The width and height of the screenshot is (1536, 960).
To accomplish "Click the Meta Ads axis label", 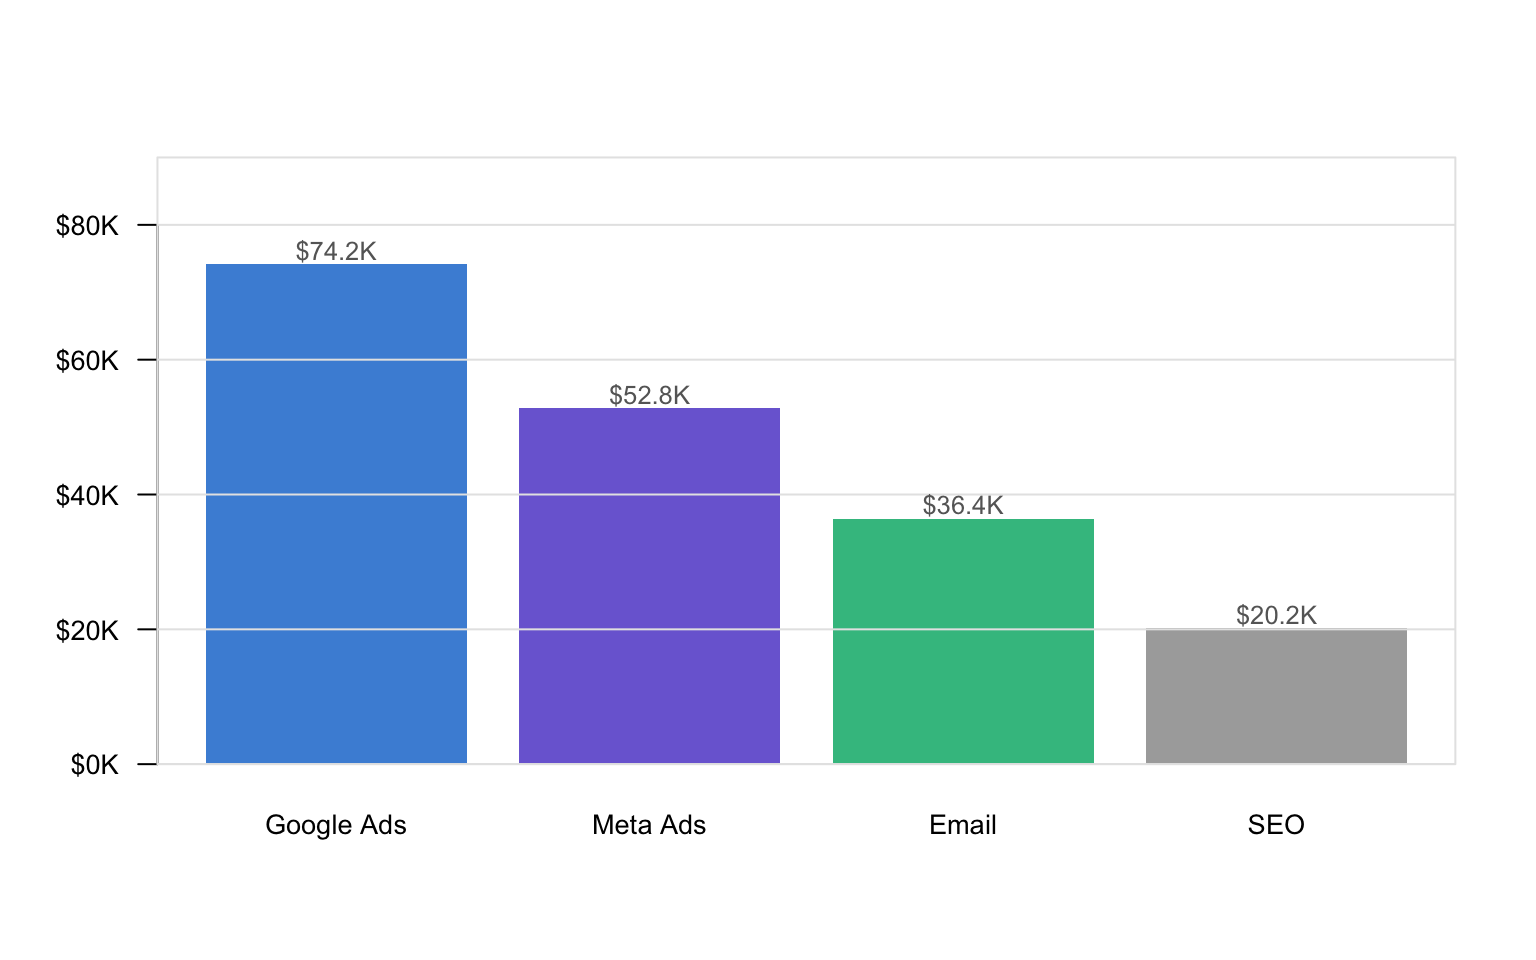I will (x=649, y=825).
